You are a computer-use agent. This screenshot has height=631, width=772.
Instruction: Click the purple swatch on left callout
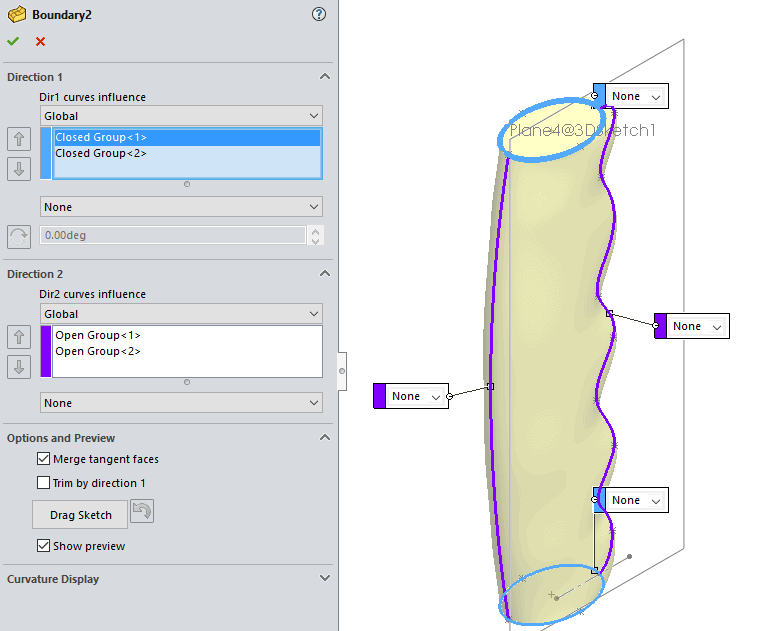pos(379,396)
